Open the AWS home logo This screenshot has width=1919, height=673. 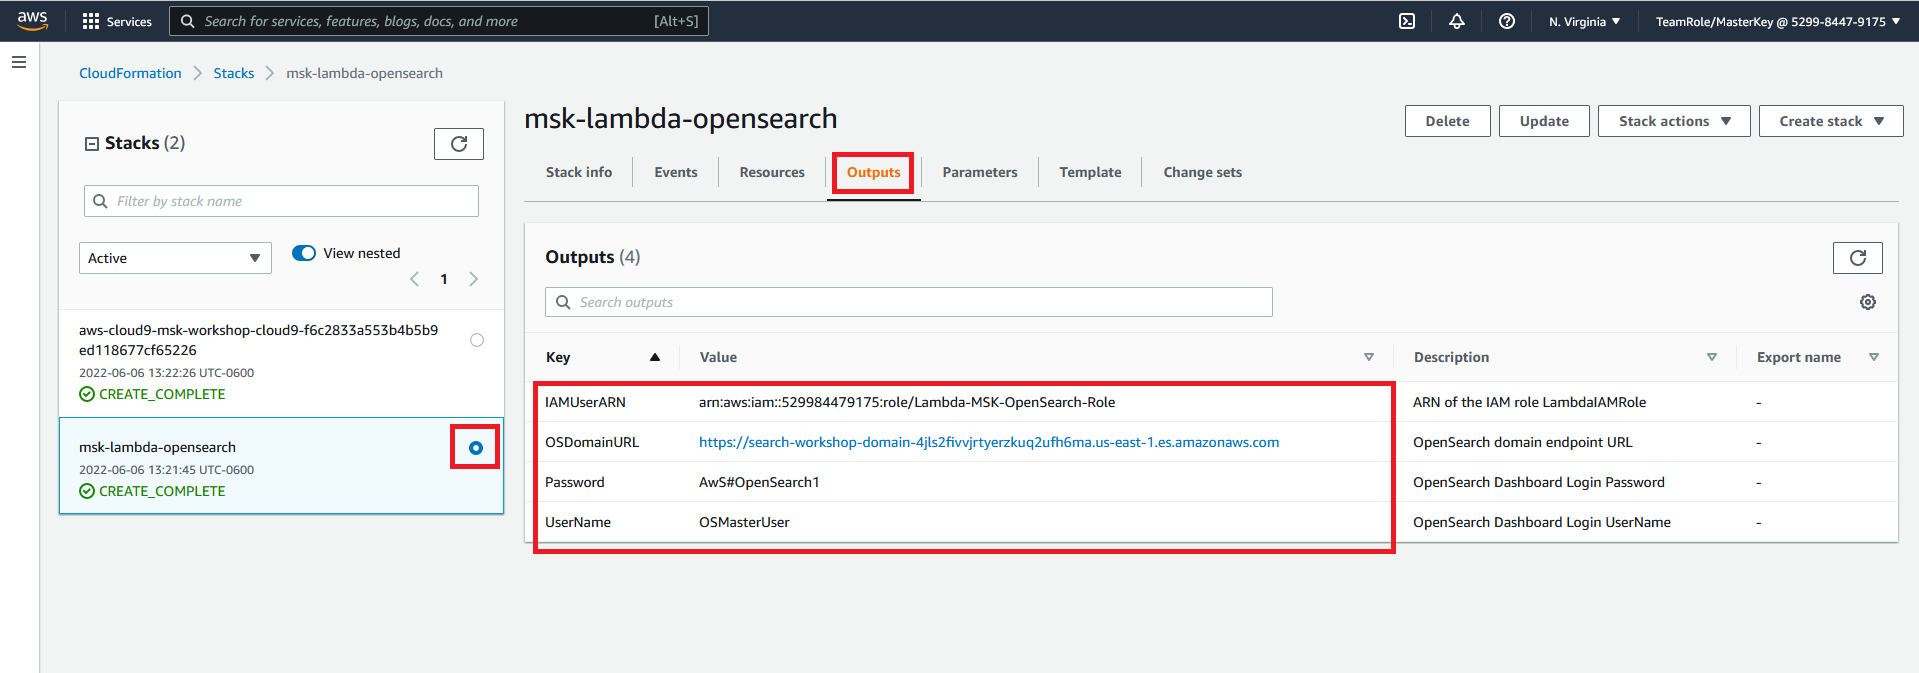coord(33,20)
